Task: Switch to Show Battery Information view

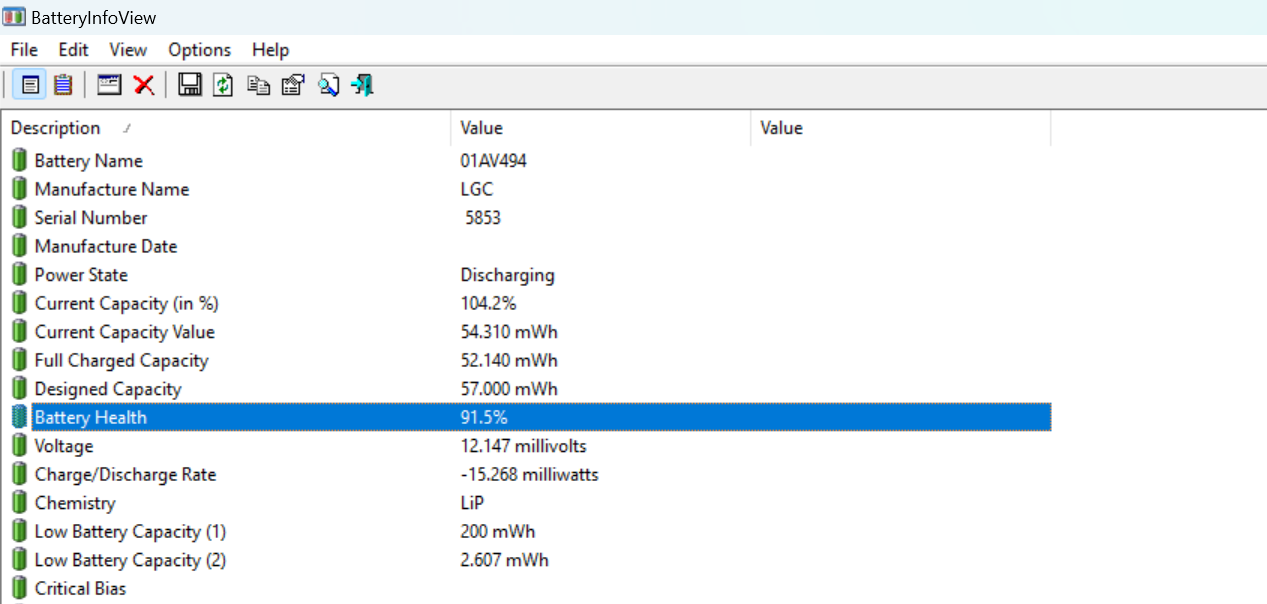Action: (30, 85)
